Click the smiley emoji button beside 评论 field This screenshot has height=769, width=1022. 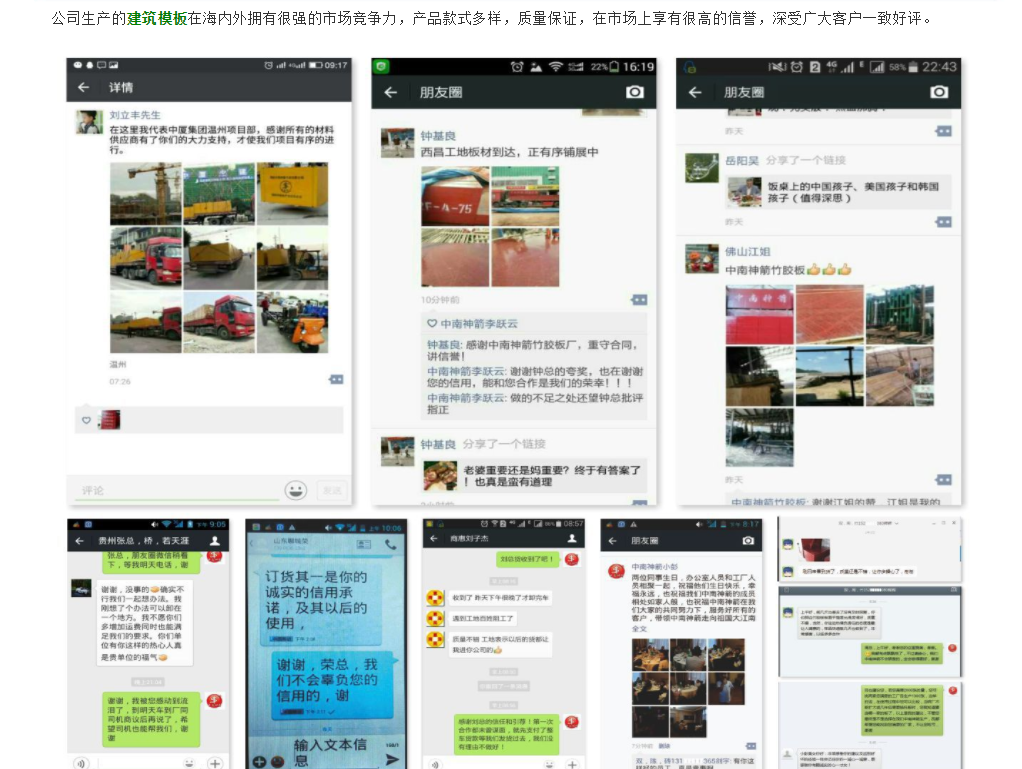[x=295, y=490]
